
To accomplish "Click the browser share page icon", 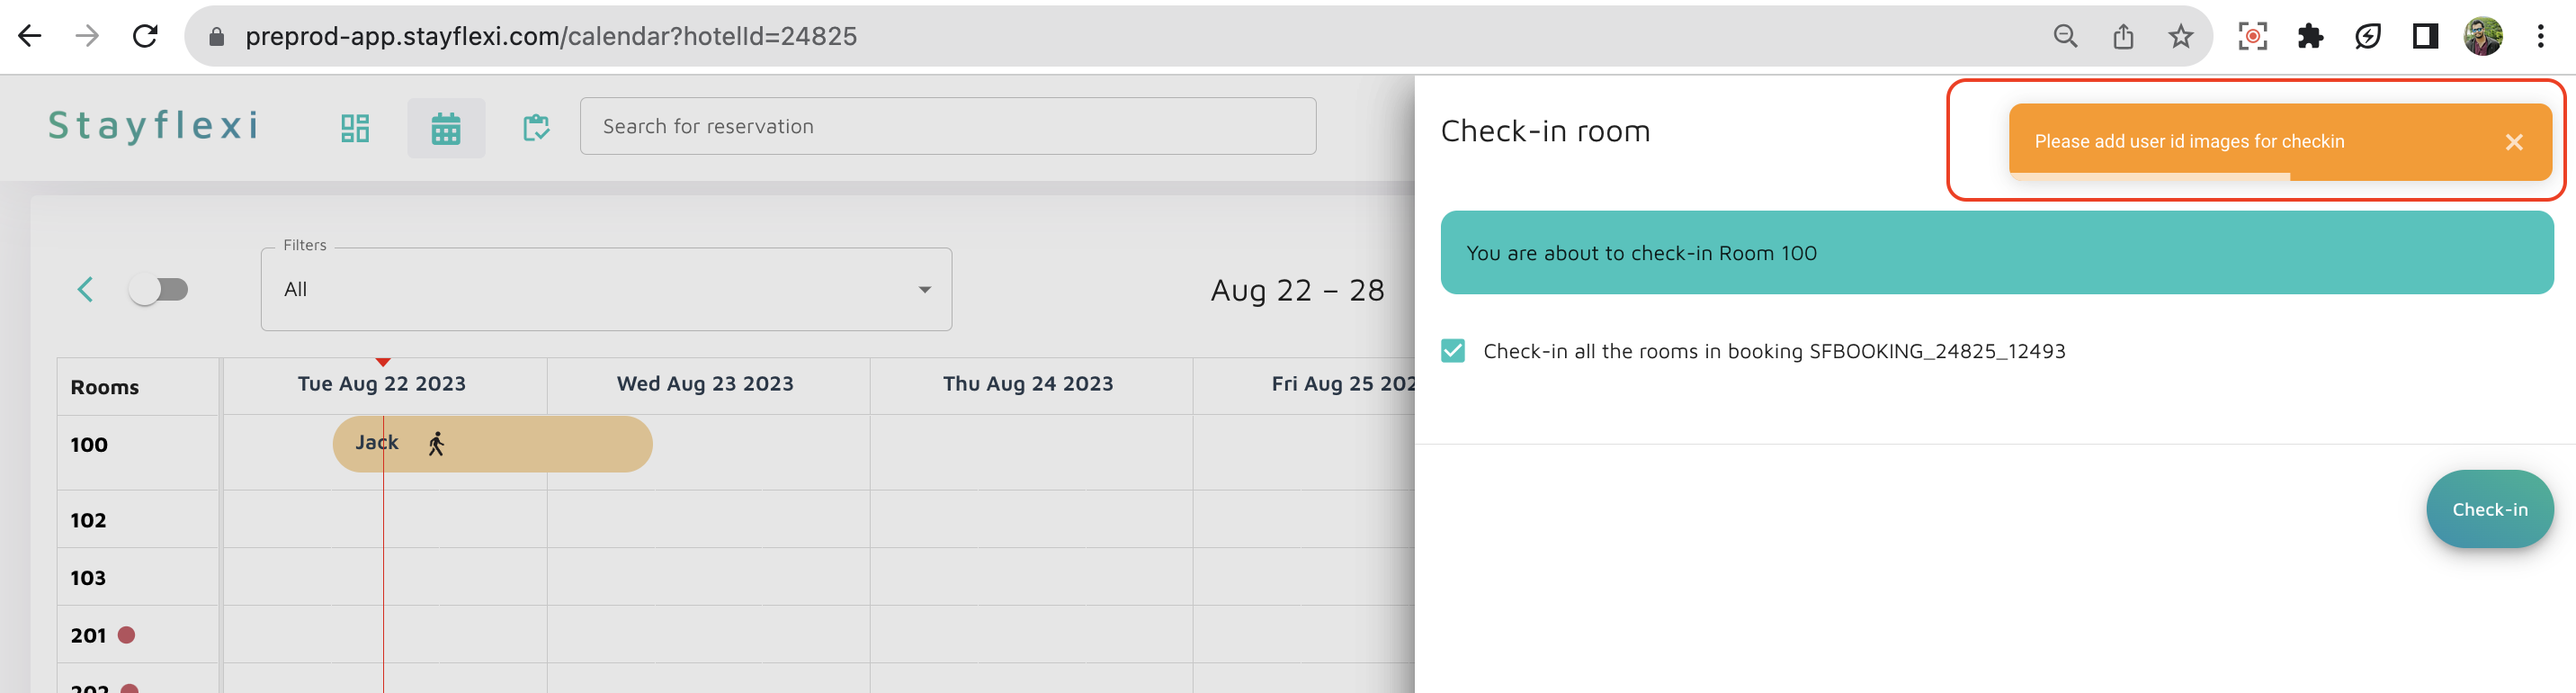I will (x=2123, y=37).
